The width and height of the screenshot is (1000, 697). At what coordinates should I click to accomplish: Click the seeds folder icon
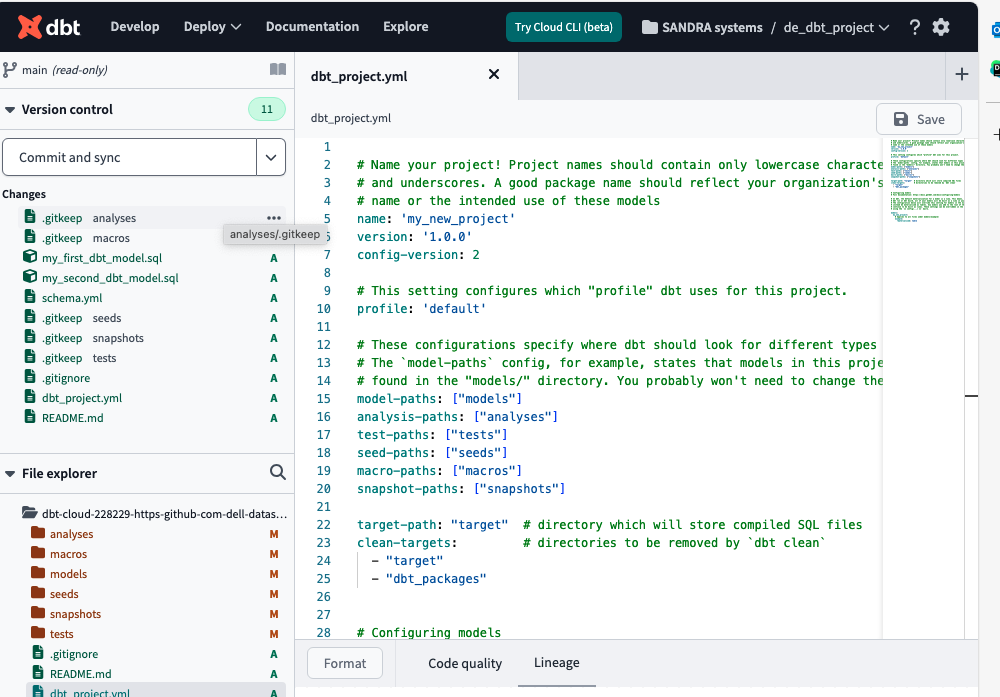(38, 592)
